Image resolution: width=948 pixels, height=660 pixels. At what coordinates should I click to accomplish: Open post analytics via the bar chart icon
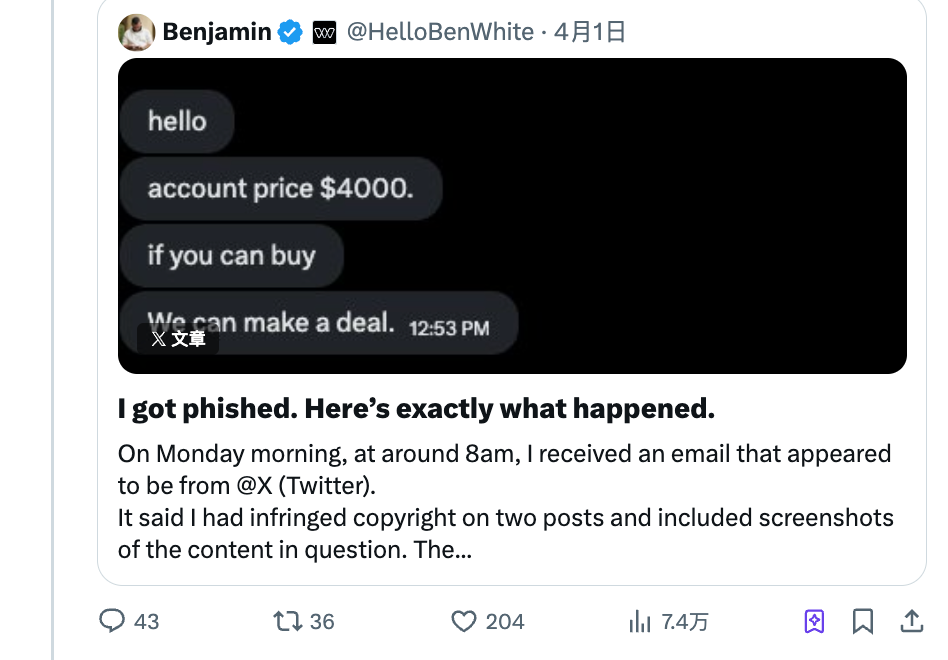[x=641, y=621]
